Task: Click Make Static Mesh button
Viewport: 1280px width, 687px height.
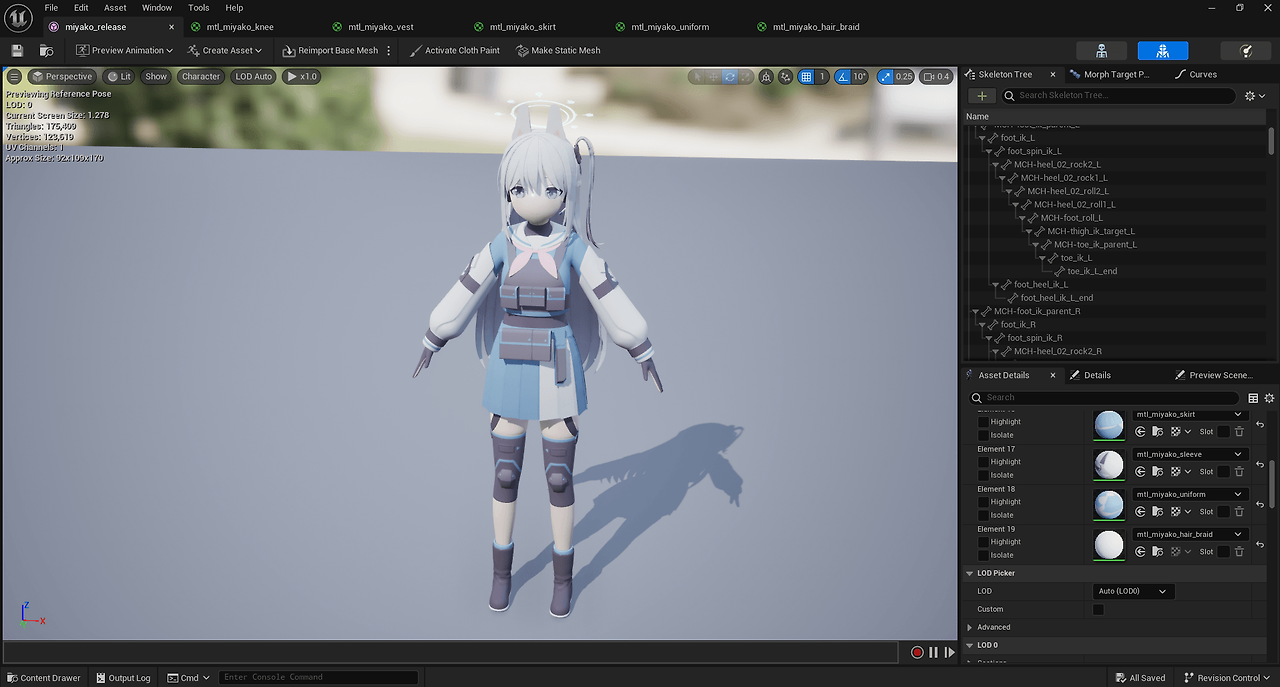Action: (558, 50)
